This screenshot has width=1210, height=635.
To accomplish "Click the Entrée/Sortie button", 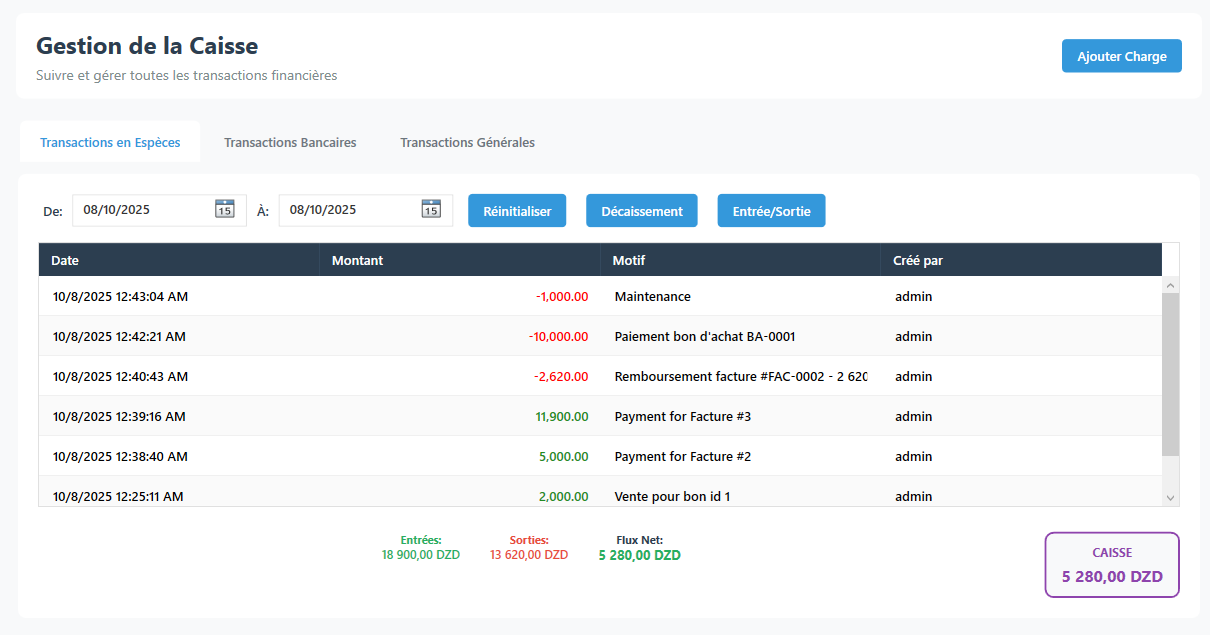I will point(771,210).
